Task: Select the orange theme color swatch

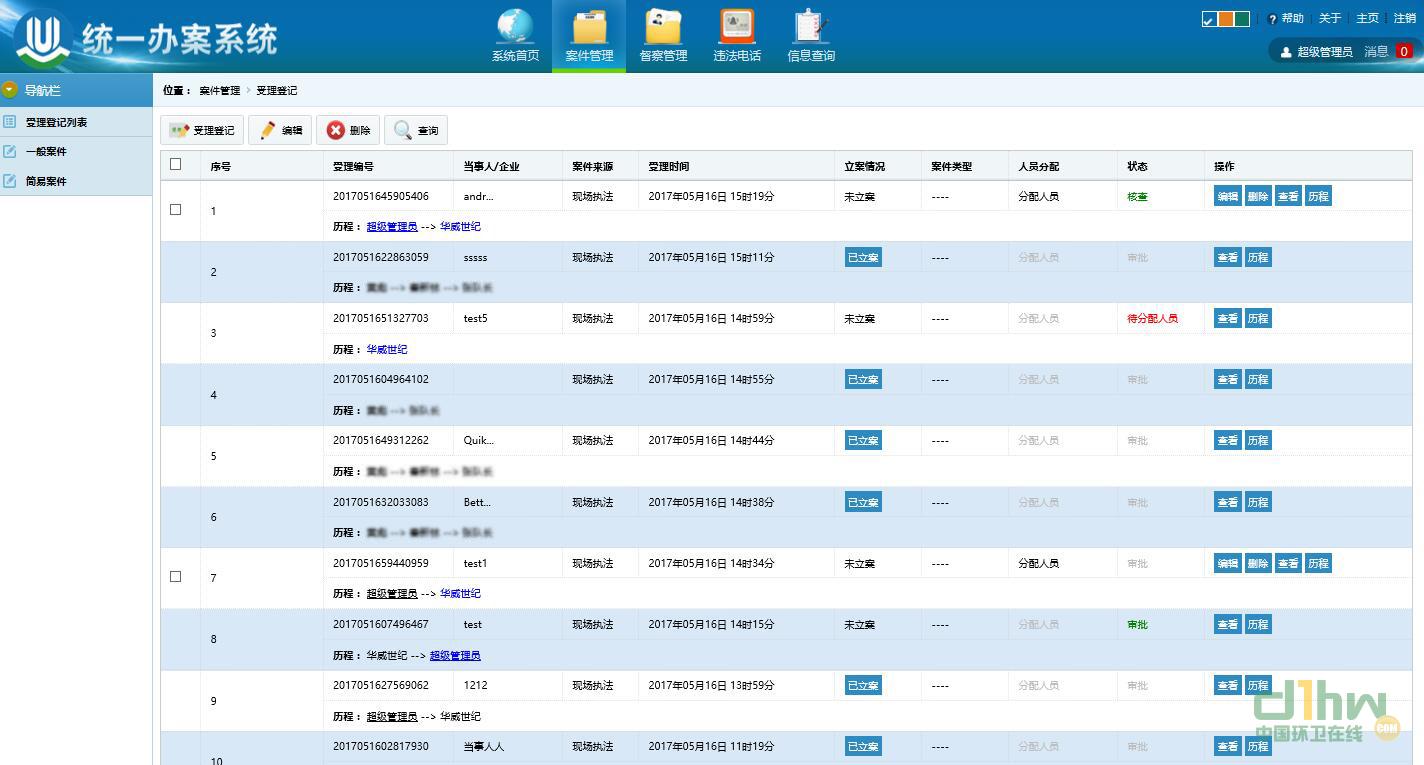Action: pos(1226,19)
